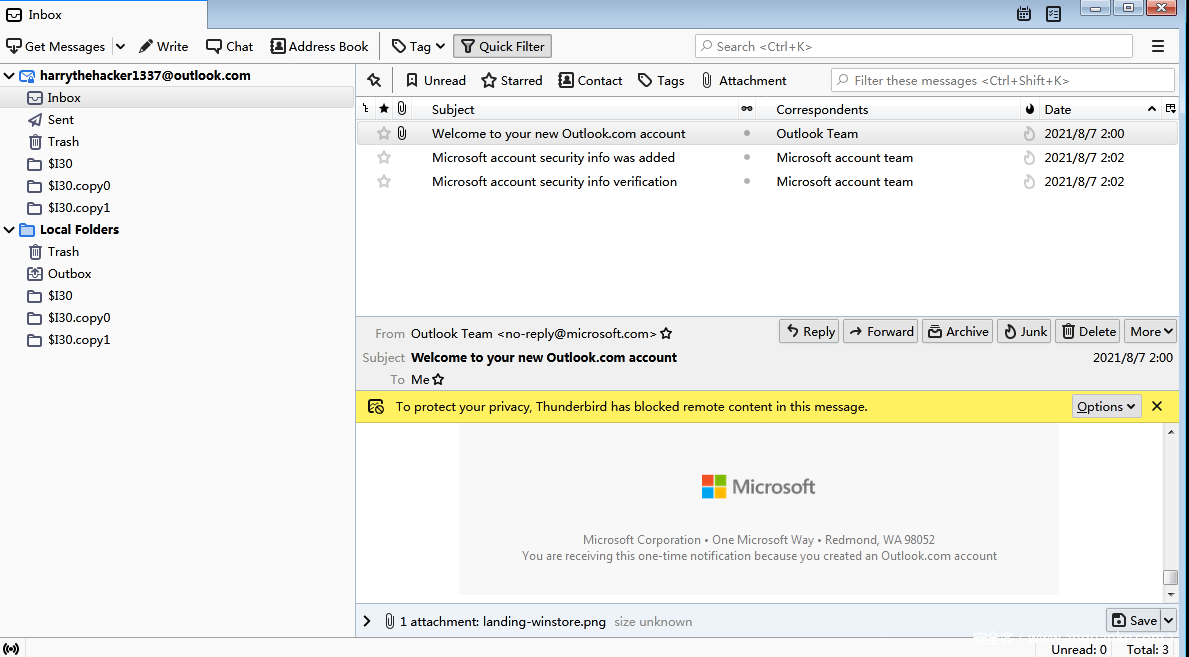This screenshot has height=657, width=1189.
Task: Click the Reply button
Action: click(x=809, y=331)
